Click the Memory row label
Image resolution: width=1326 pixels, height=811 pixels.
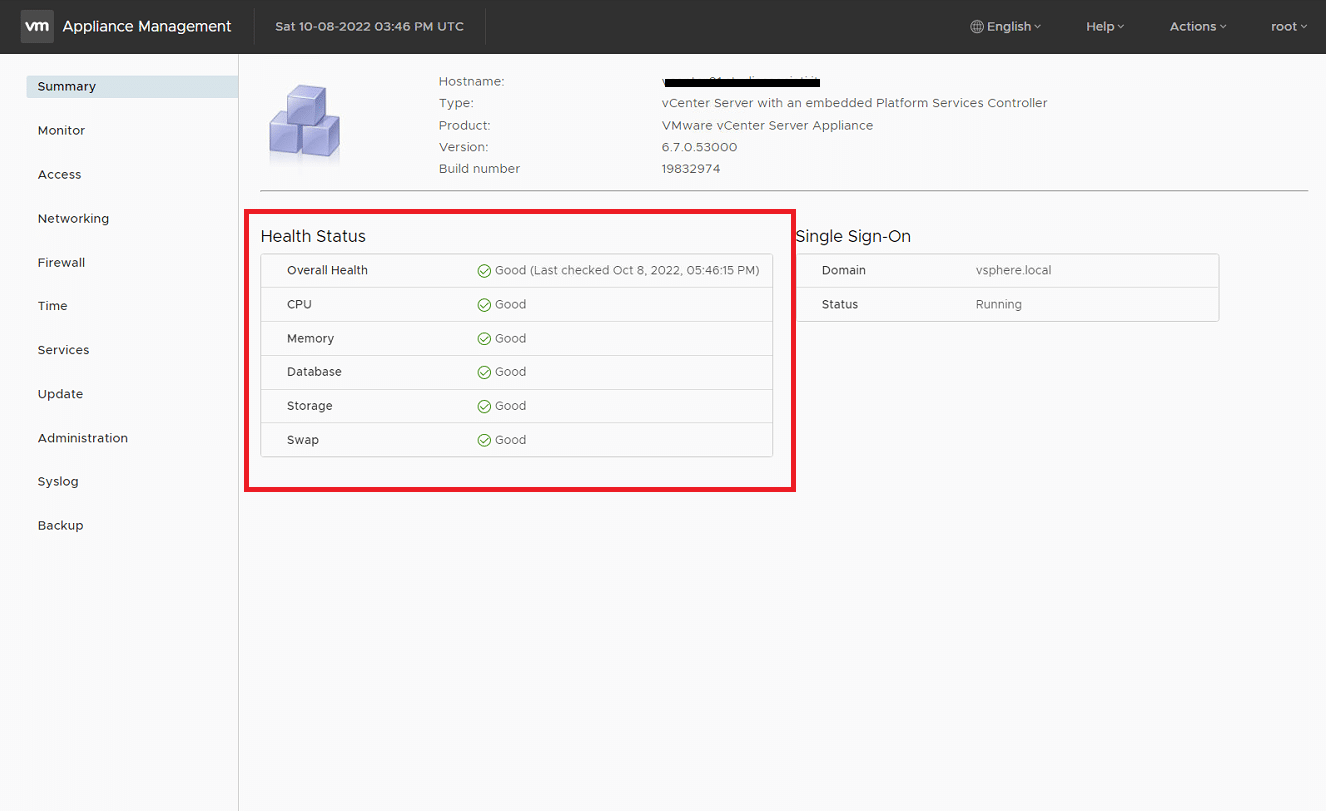click(310, 339)
